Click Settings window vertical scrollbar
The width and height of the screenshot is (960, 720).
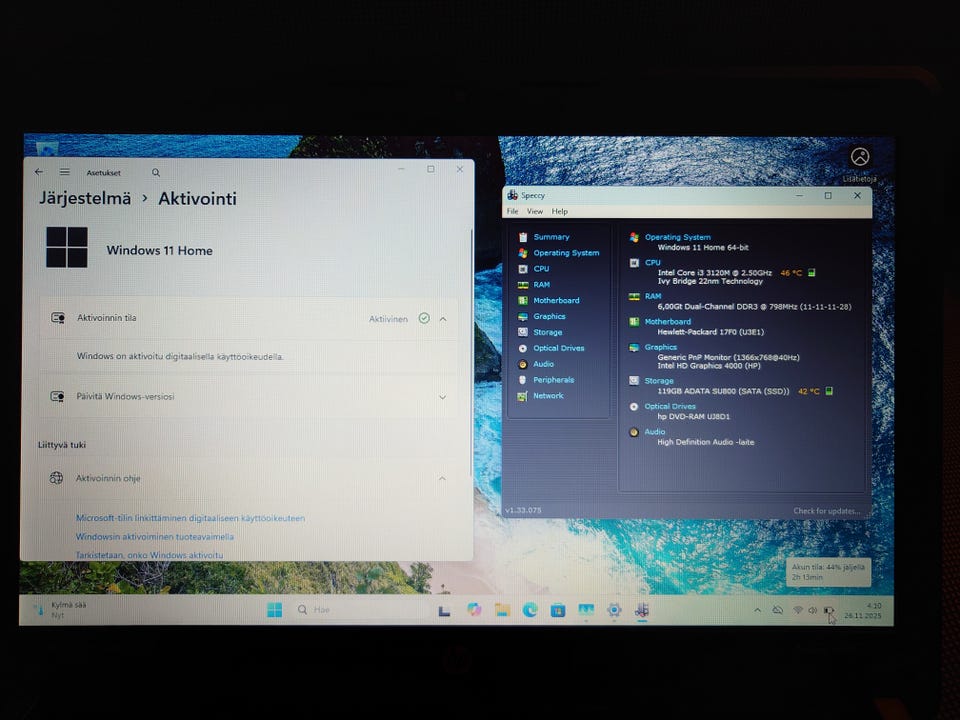(471, 352)
